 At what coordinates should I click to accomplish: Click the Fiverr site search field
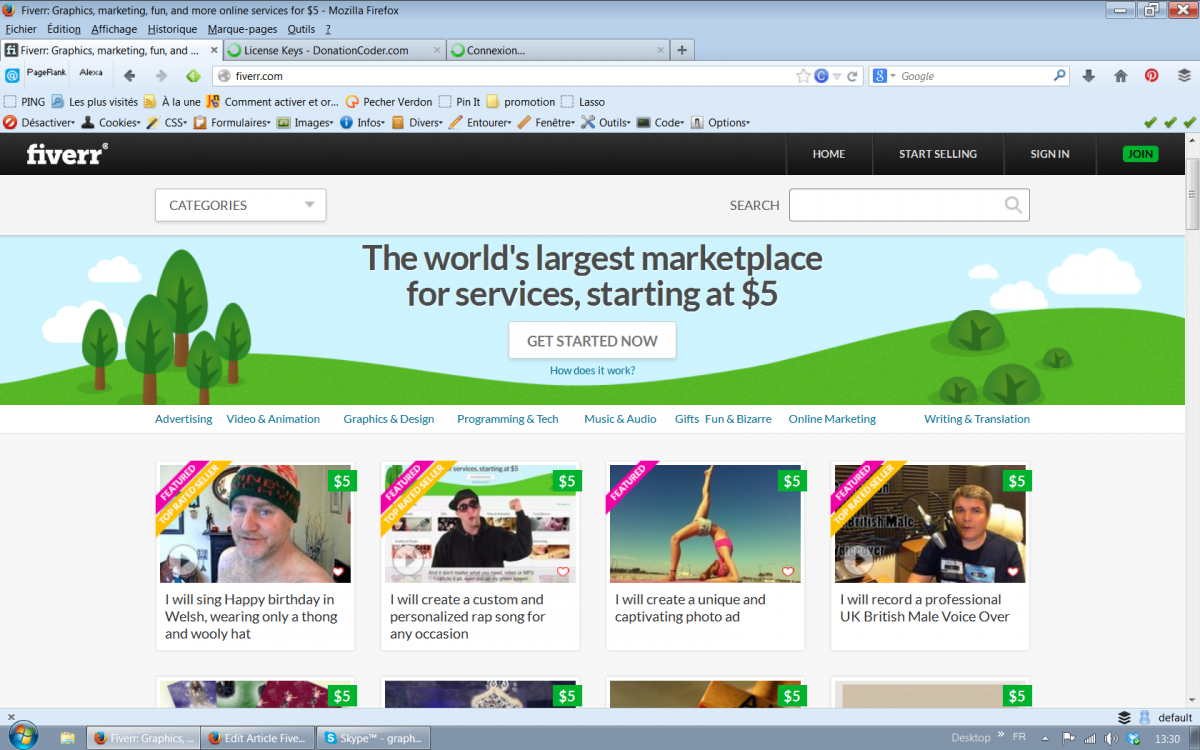[x=909, y=205]
